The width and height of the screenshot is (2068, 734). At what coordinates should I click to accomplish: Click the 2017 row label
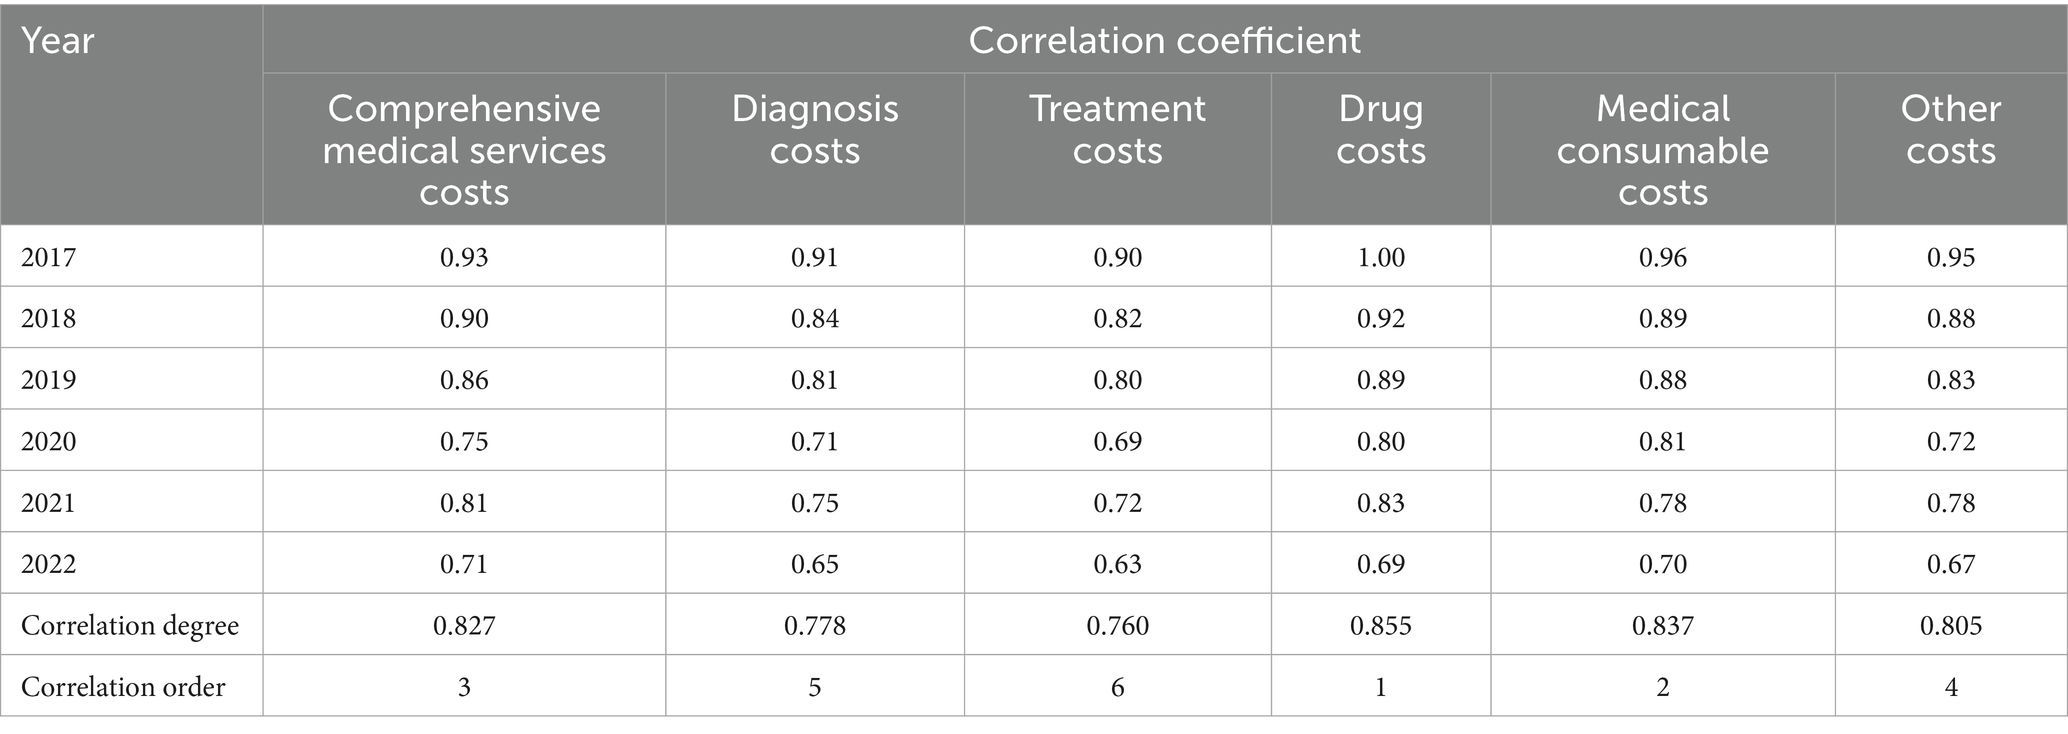coord(49,258)
